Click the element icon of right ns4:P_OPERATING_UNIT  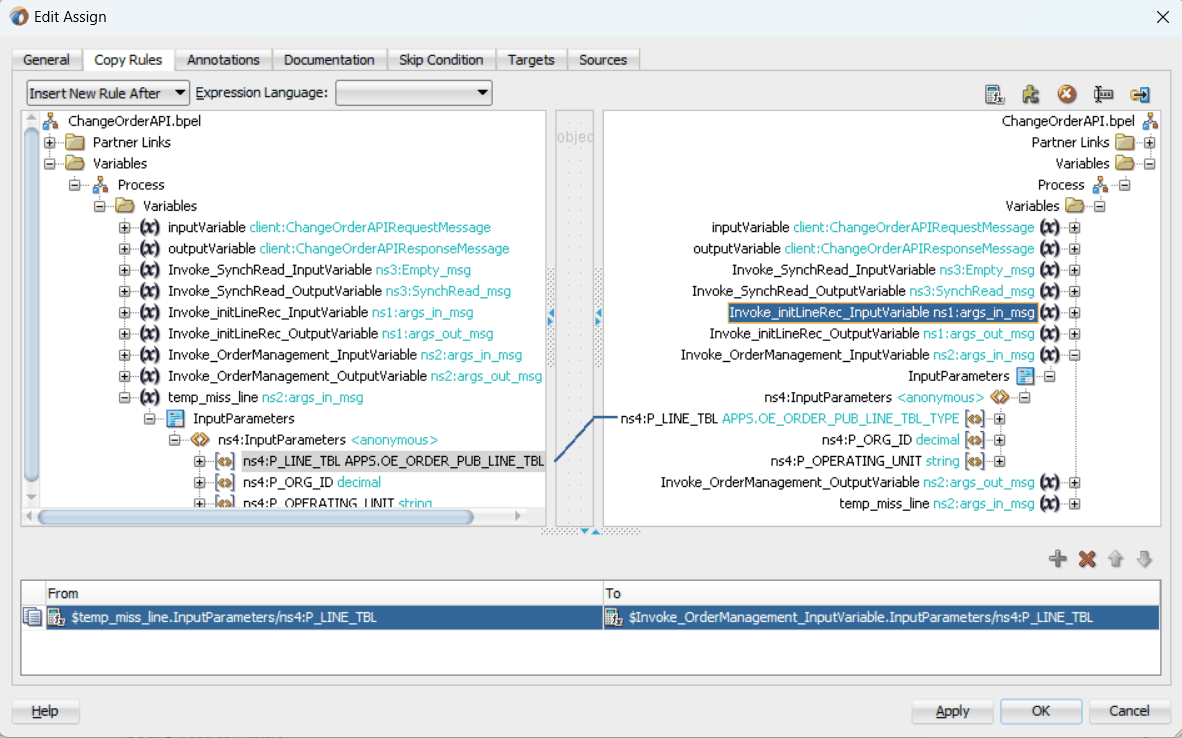975,461
